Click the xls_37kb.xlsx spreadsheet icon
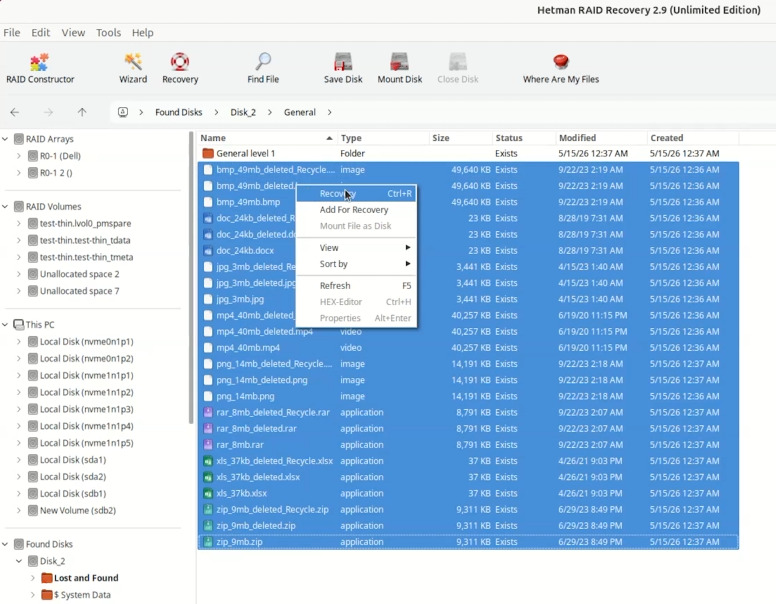 pyautogui.click(x=208, y=493)
